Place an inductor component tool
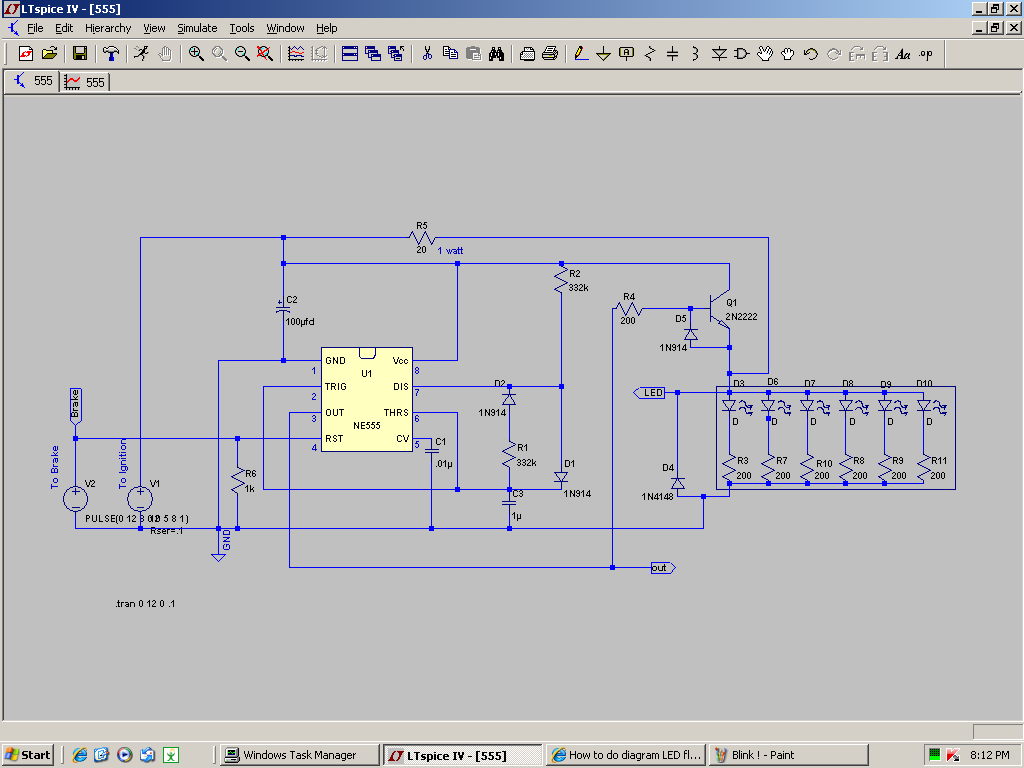 point(696,54)
